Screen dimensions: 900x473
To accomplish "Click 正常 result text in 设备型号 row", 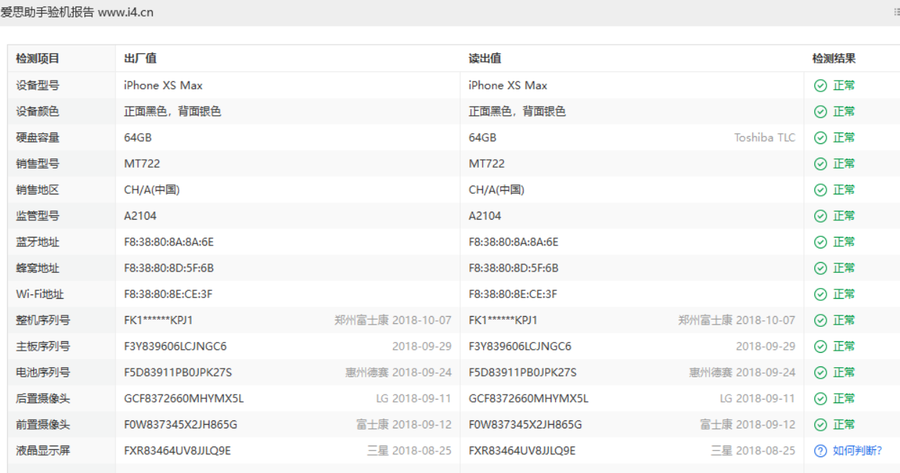I will point(844,86).
